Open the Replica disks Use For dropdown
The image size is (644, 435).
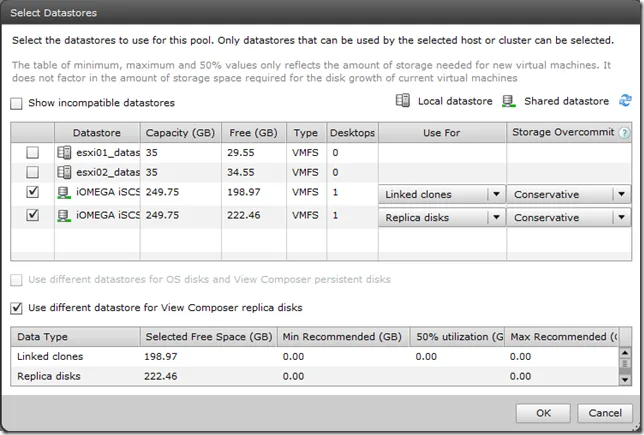[x=442, y=217]
